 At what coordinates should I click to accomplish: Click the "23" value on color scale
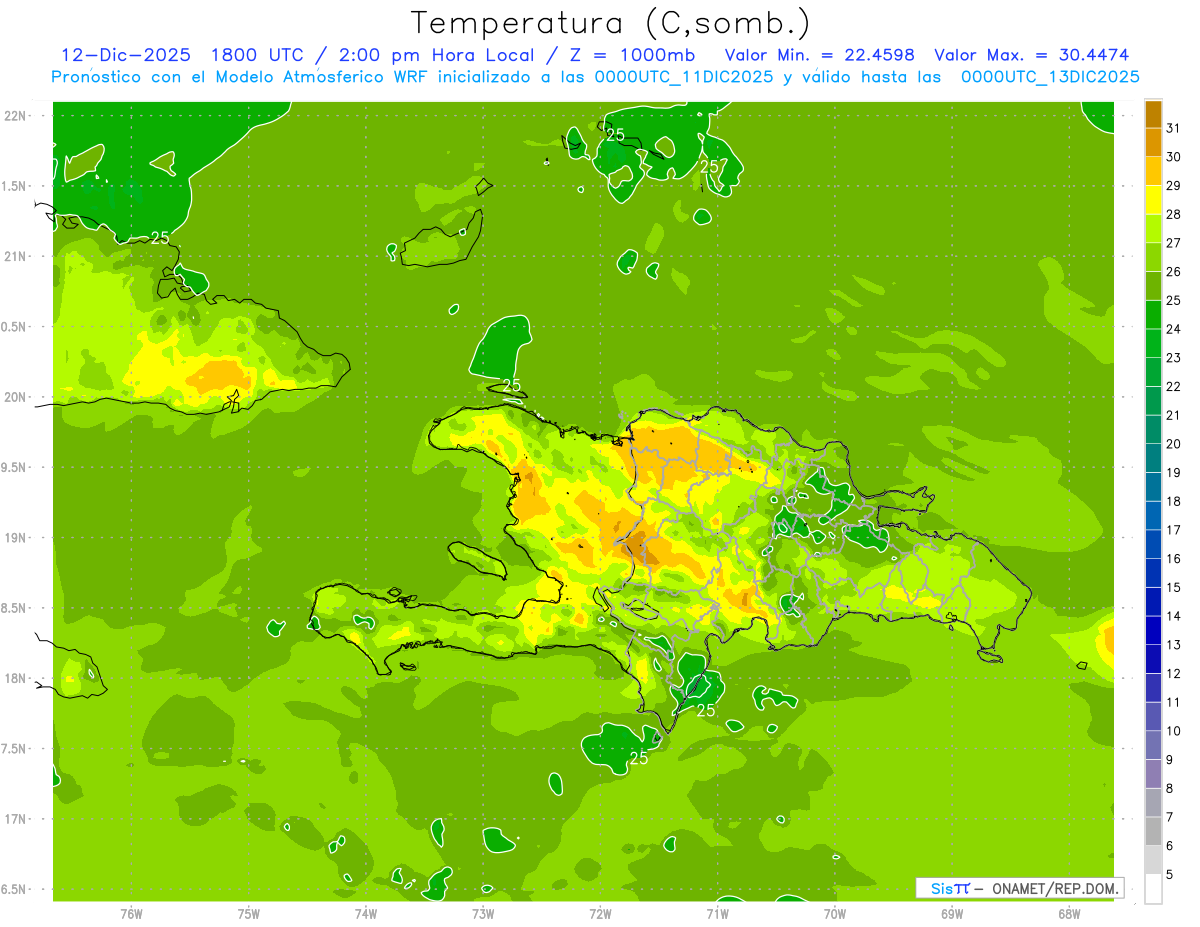1174,358
